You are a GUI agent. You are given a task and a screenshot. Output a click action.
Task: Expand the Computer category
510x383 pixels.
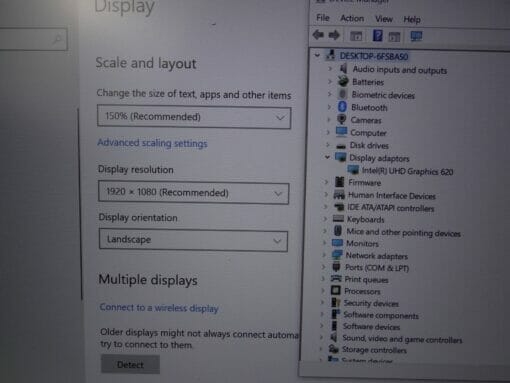click(328, 132)
